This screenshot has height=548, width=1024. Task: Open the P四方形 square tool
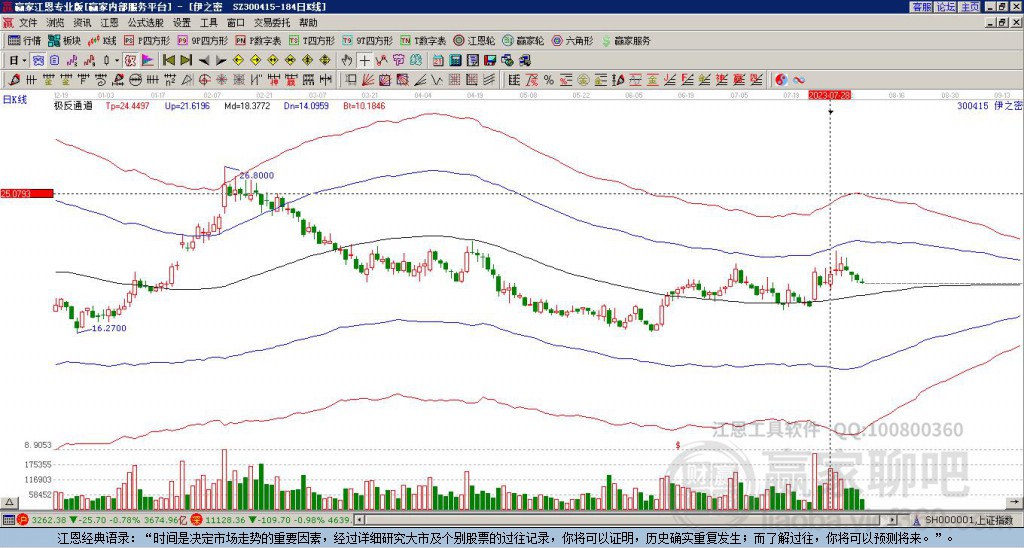147,40
